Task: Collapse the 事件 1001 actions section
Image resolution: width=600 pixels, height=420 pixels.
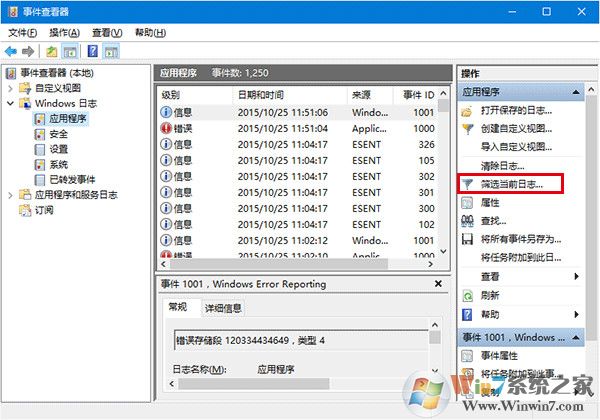Action: tap(576, 337)
